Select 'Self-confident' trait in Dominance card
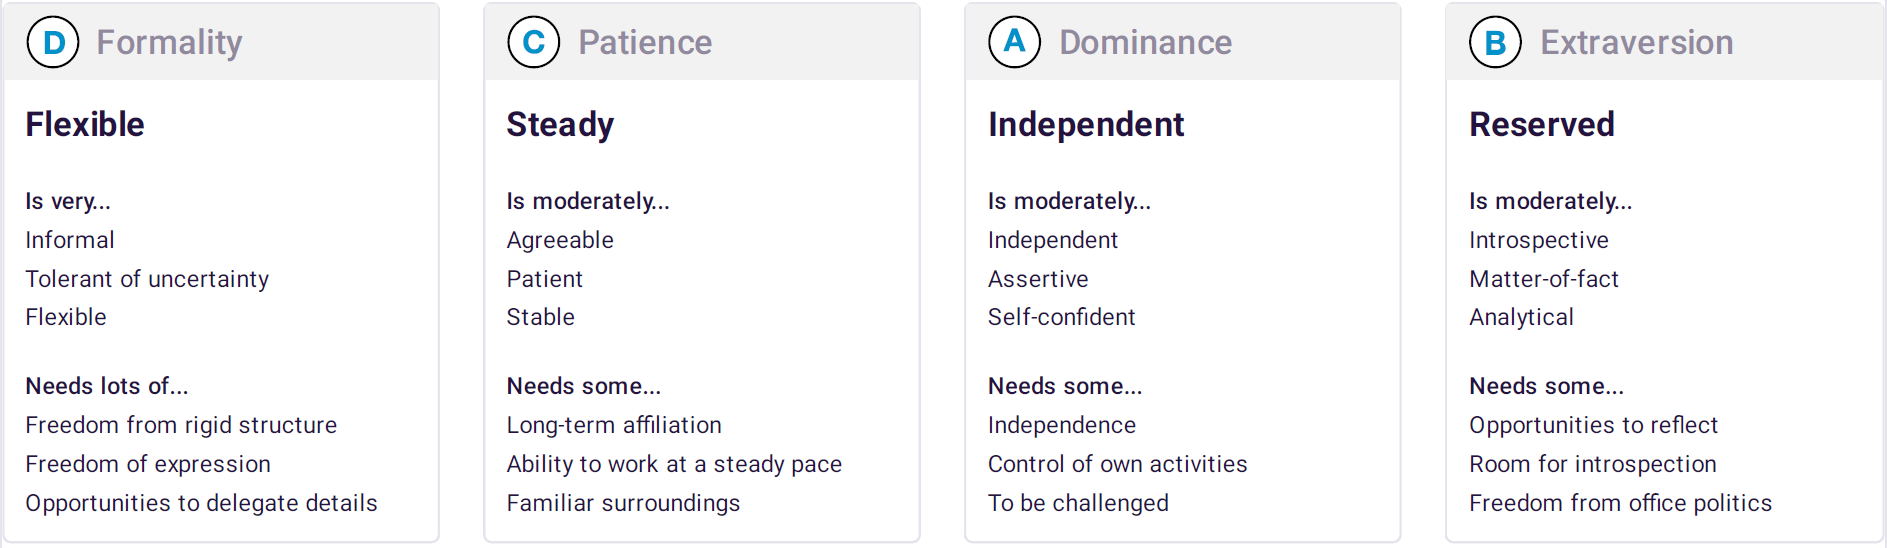 tap(1062, 317)
